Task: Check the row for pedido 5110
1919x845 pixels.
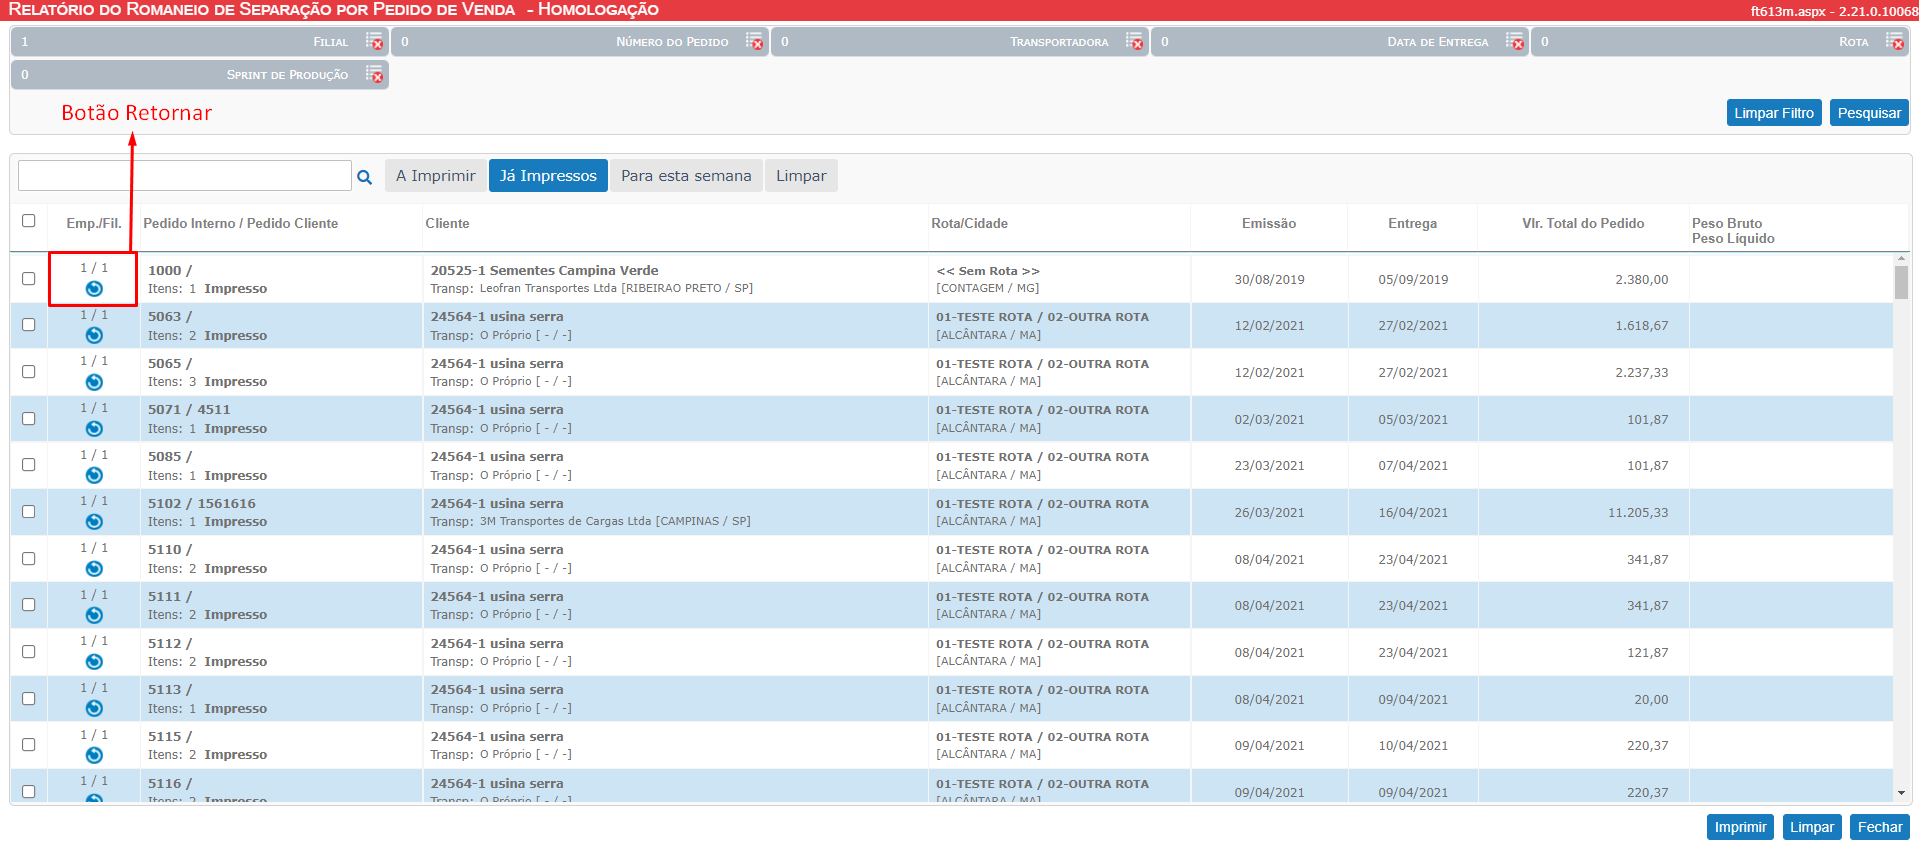Action: click(x=28, y=558)
